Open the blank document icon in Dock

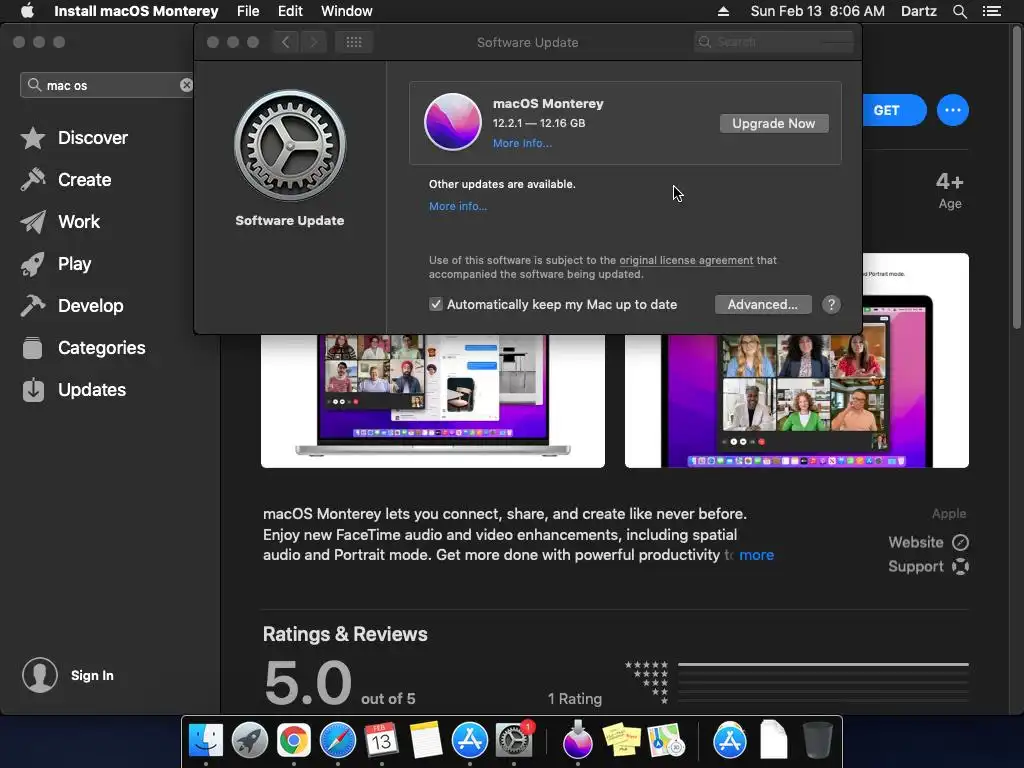coord(774,741)
